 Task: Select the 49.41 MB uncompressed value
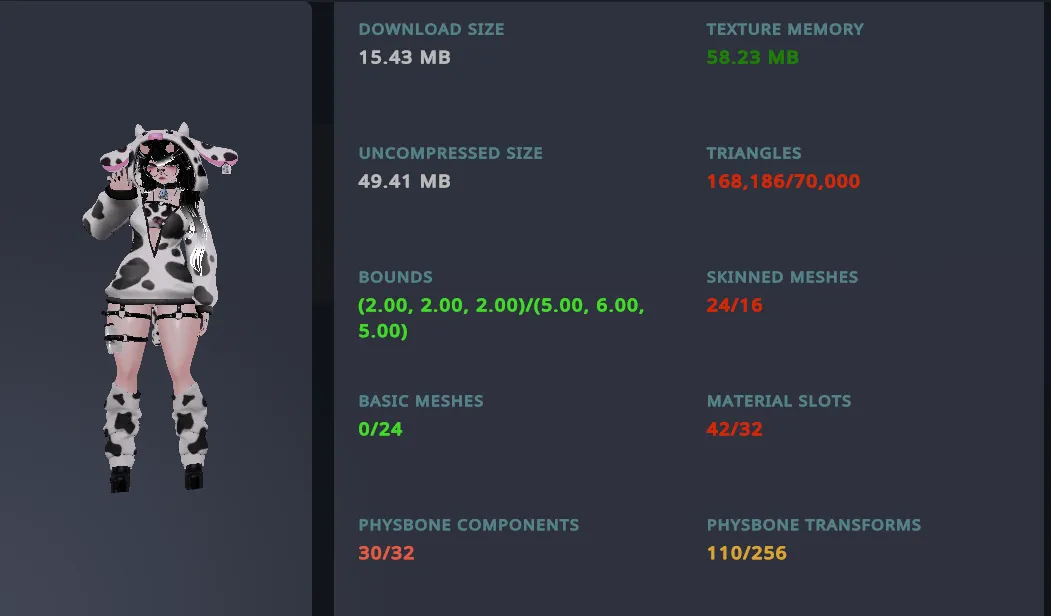[404, 182]
